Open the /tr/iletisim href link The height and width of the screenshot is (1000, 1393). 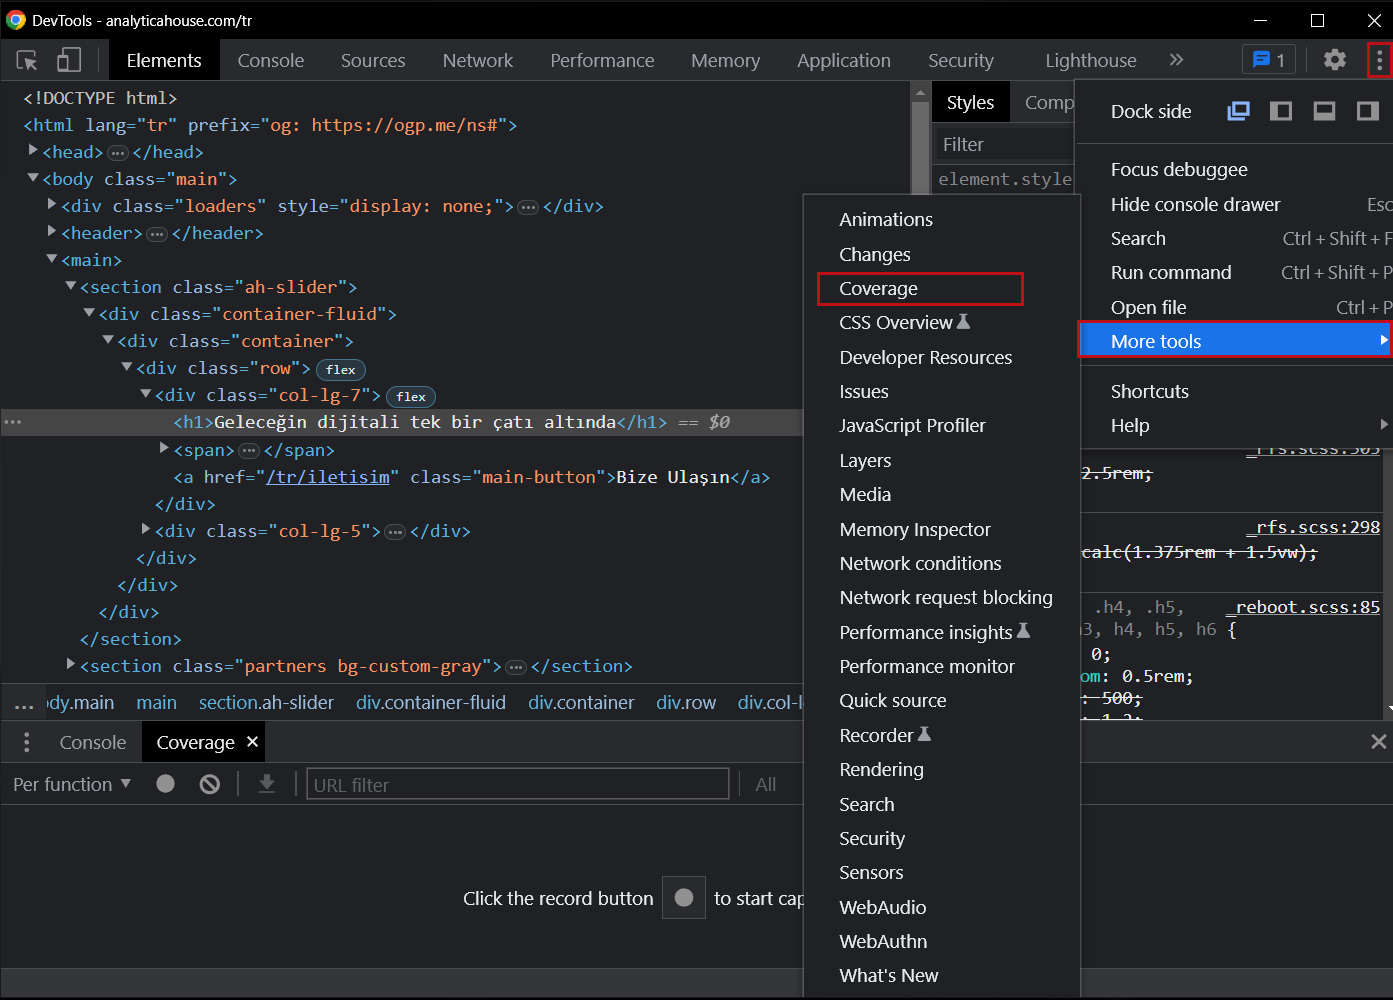pyautogui.click(x=328, y=477)
